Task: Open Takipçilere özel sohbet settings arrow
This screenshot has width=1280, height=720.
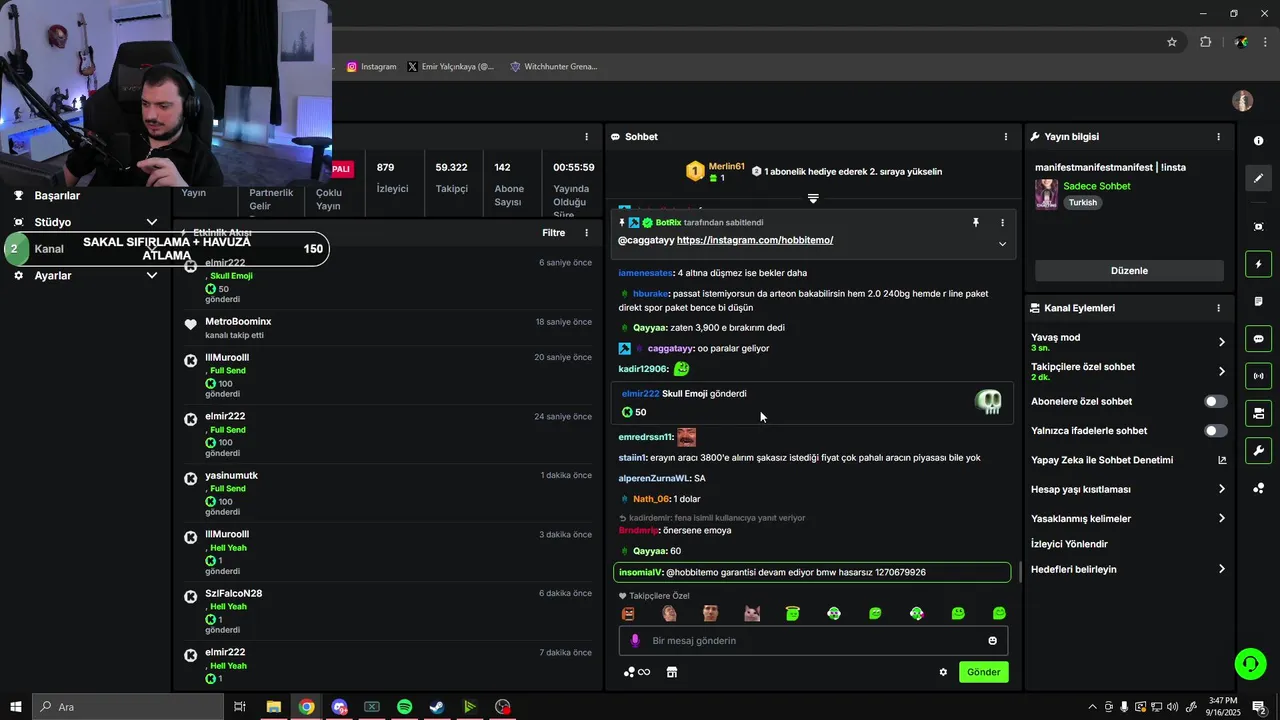Action: (1221, 372)
